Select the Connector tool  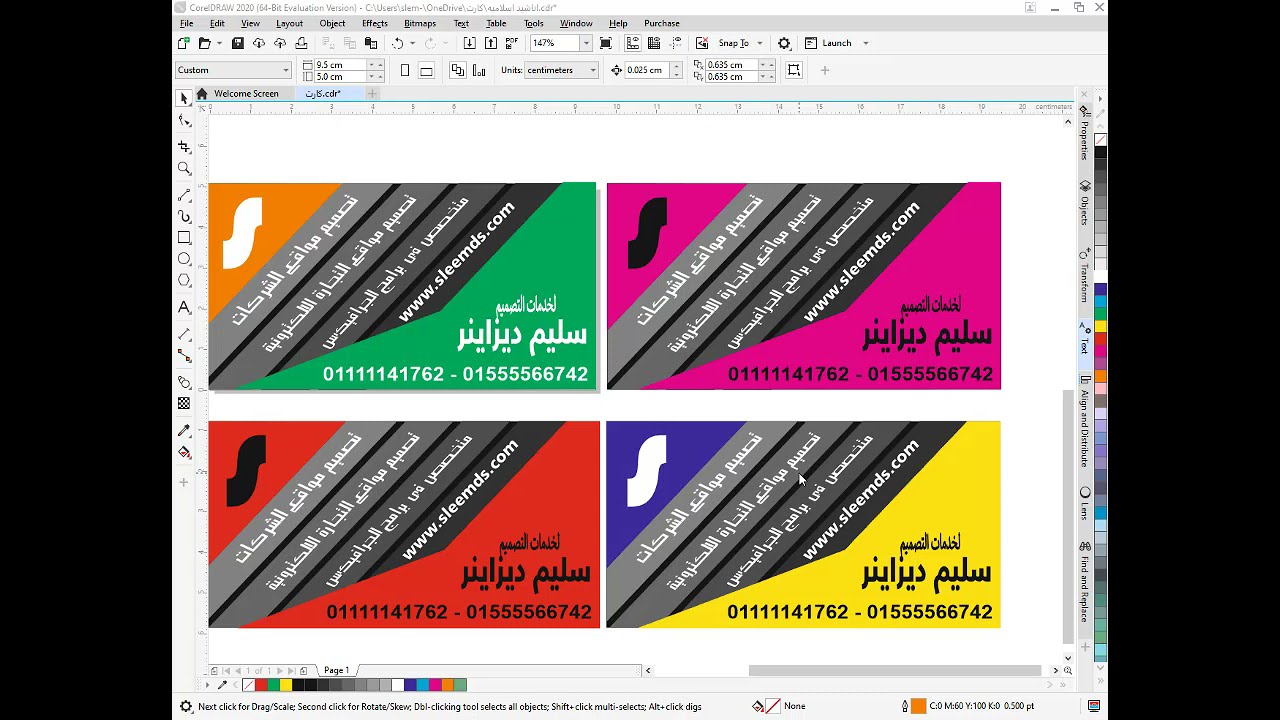coord(184,356)
